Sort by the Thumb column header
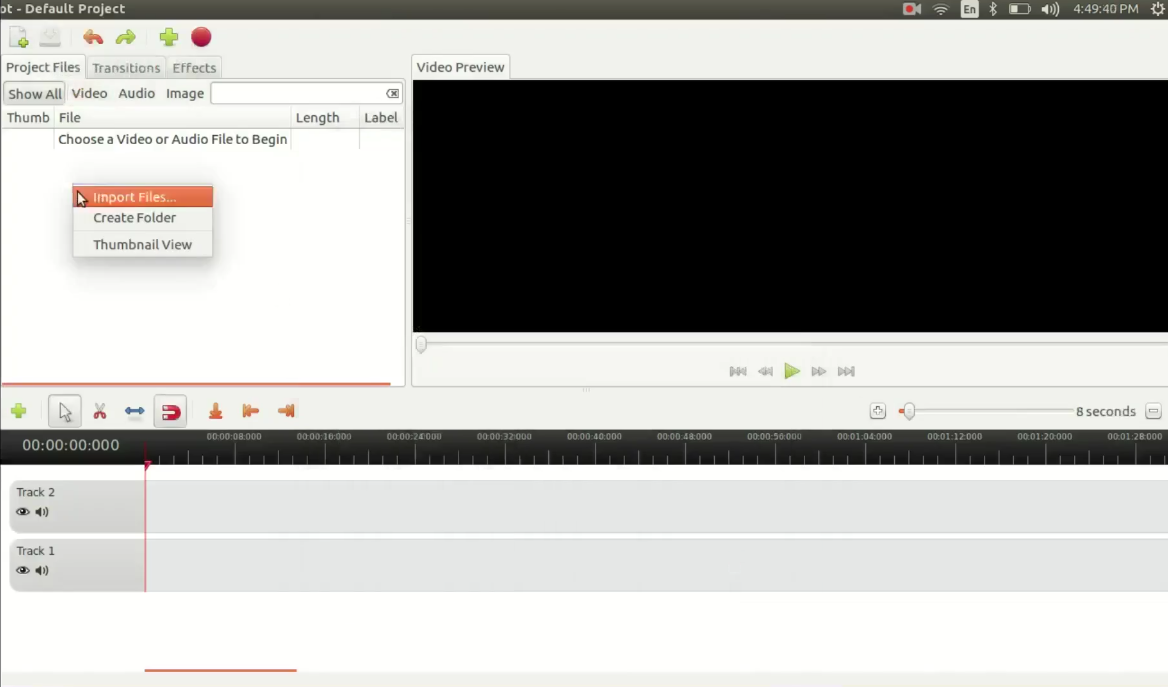Screen dimensions: 1168x687 pyautogui.click(x=28, y=118)
